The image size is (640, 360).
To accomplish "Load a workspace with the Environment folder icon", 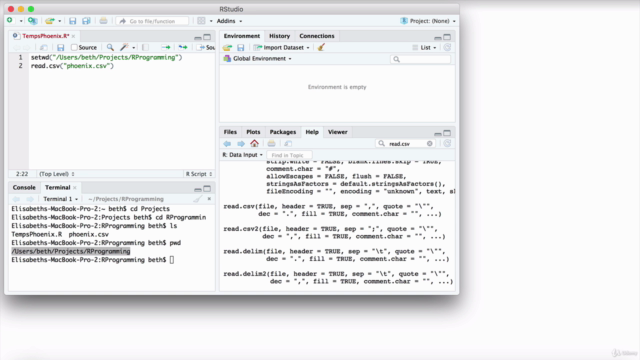I will click(x=227, y=47).
